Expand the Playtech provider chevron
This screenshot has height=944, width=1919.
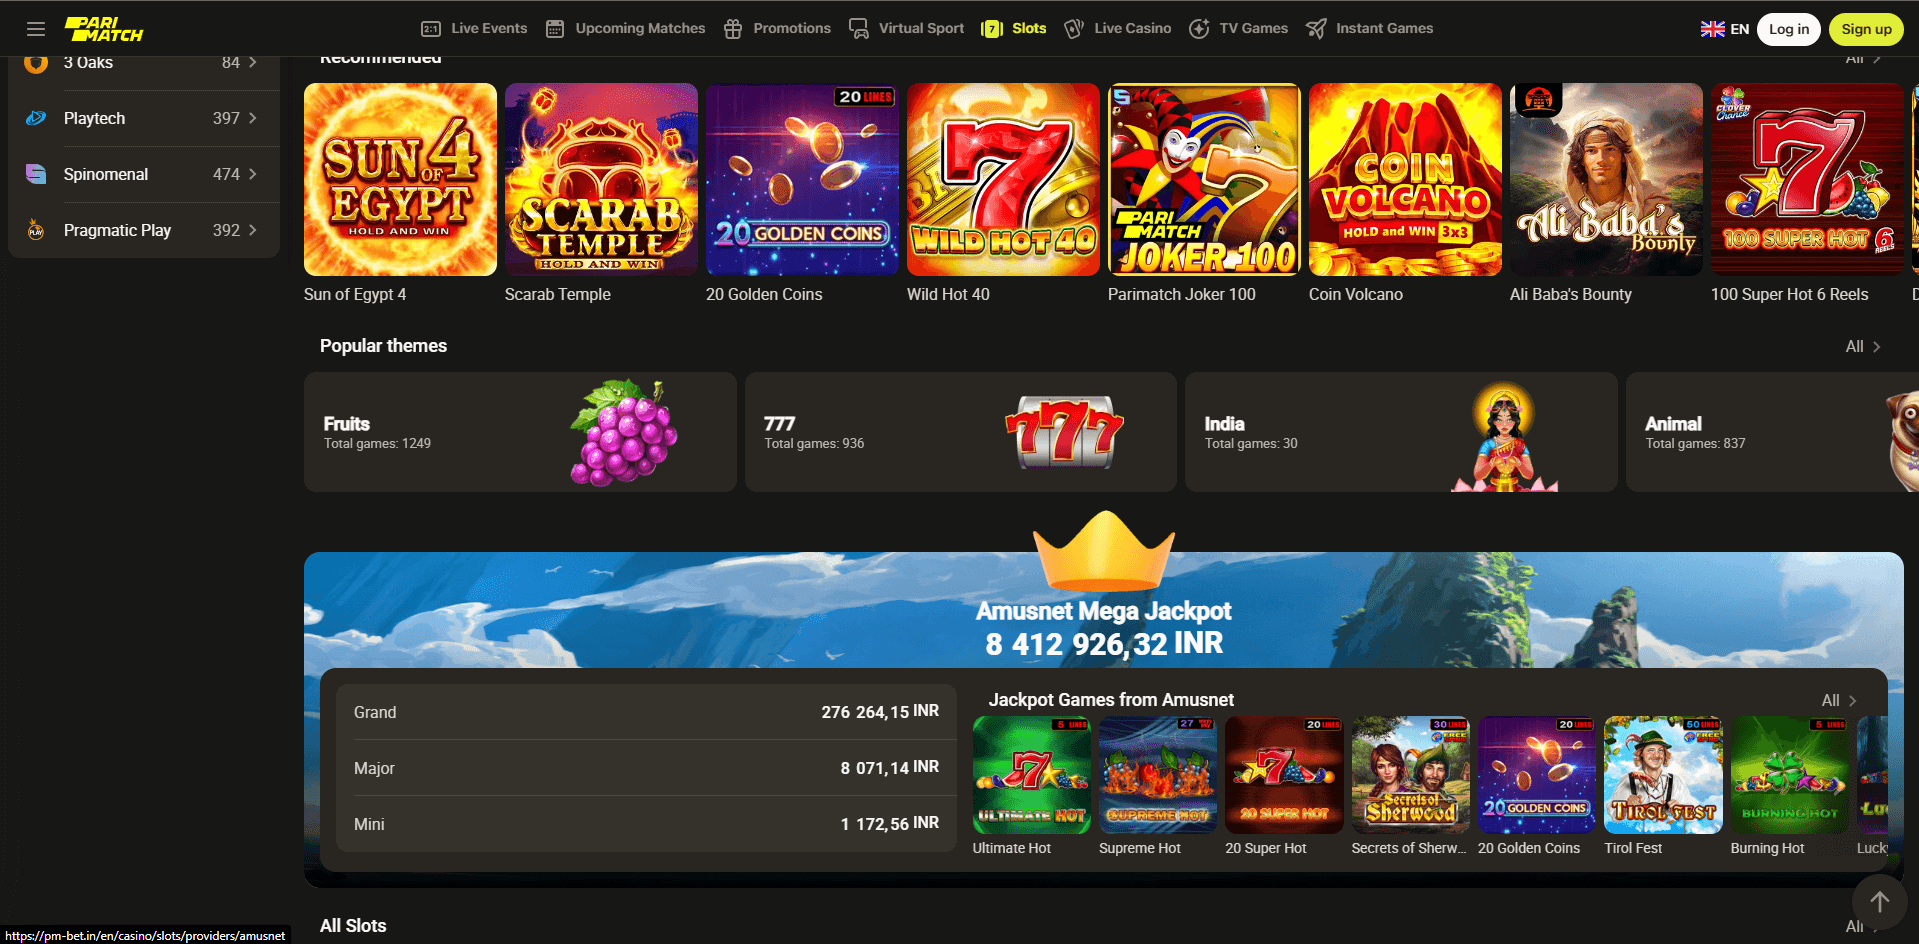click(253, 118)
